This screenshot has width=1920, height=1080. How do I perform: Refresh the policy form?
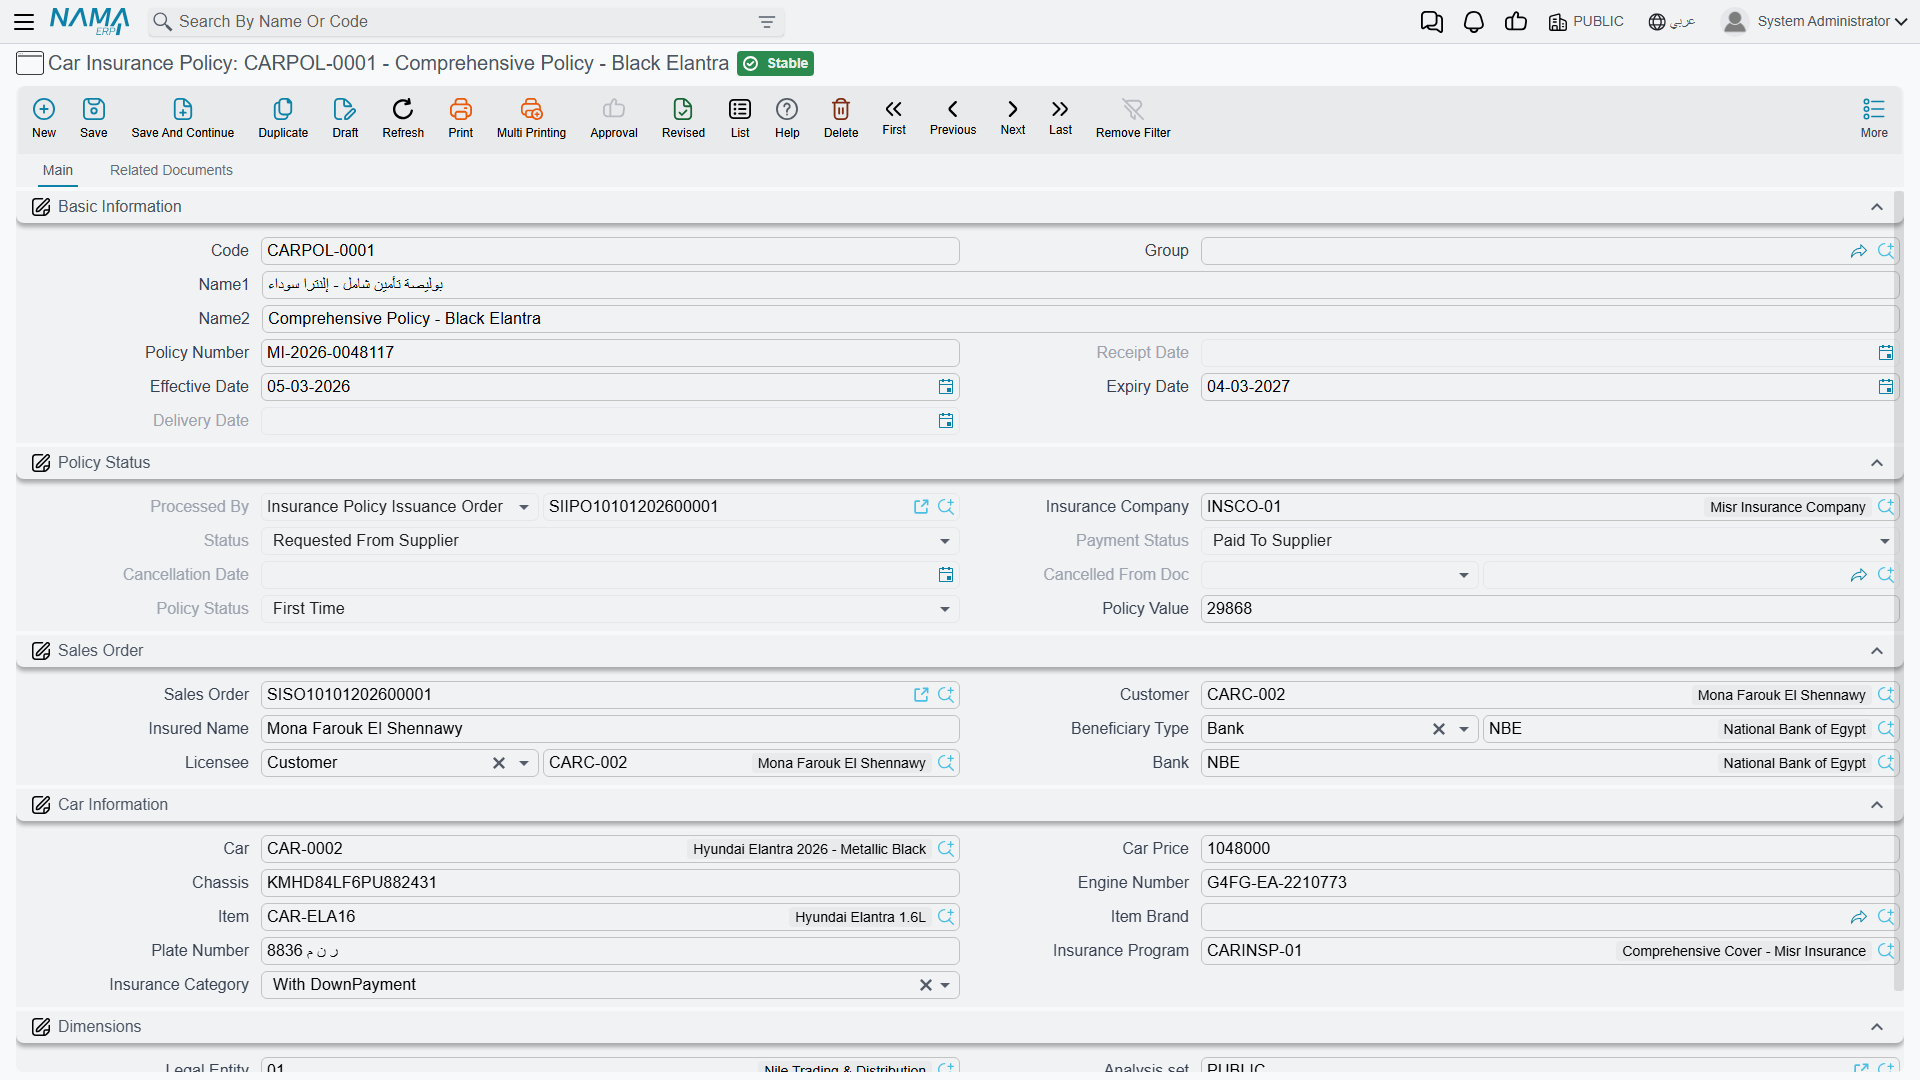pos(403,117)
